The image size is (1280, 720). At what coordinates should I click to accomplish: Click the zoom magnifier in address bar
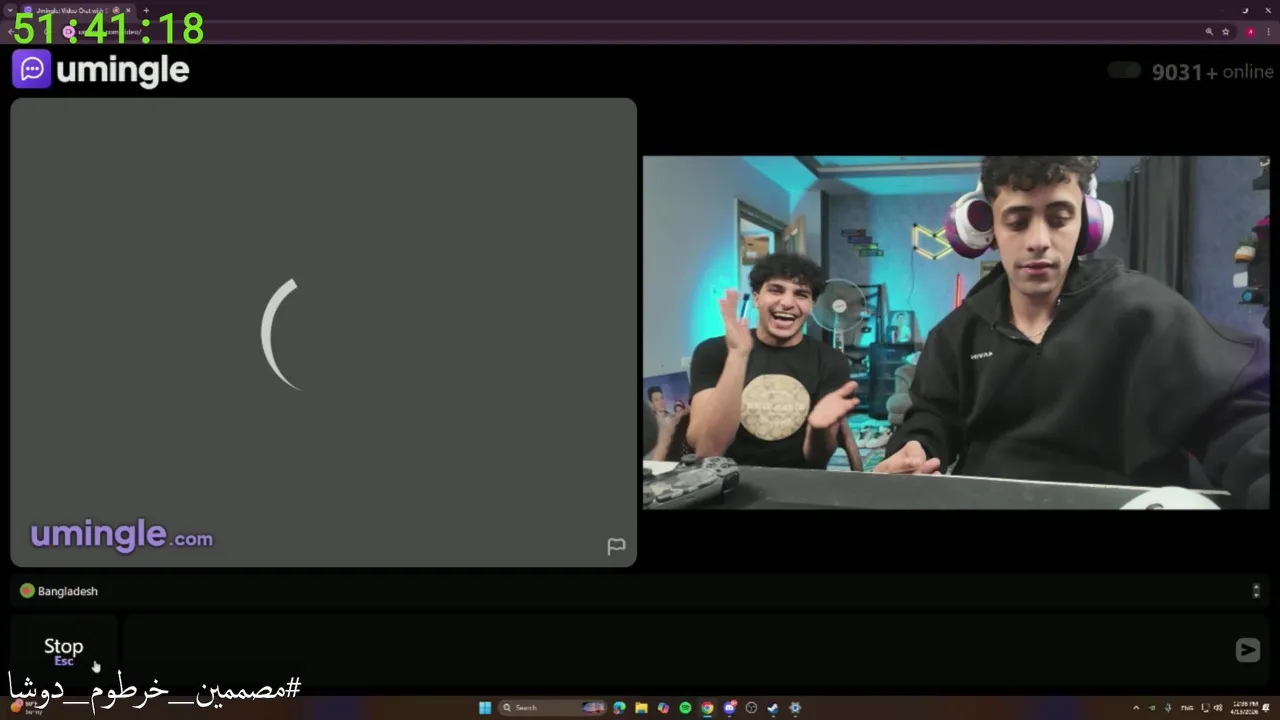[x=1209, y=32]
